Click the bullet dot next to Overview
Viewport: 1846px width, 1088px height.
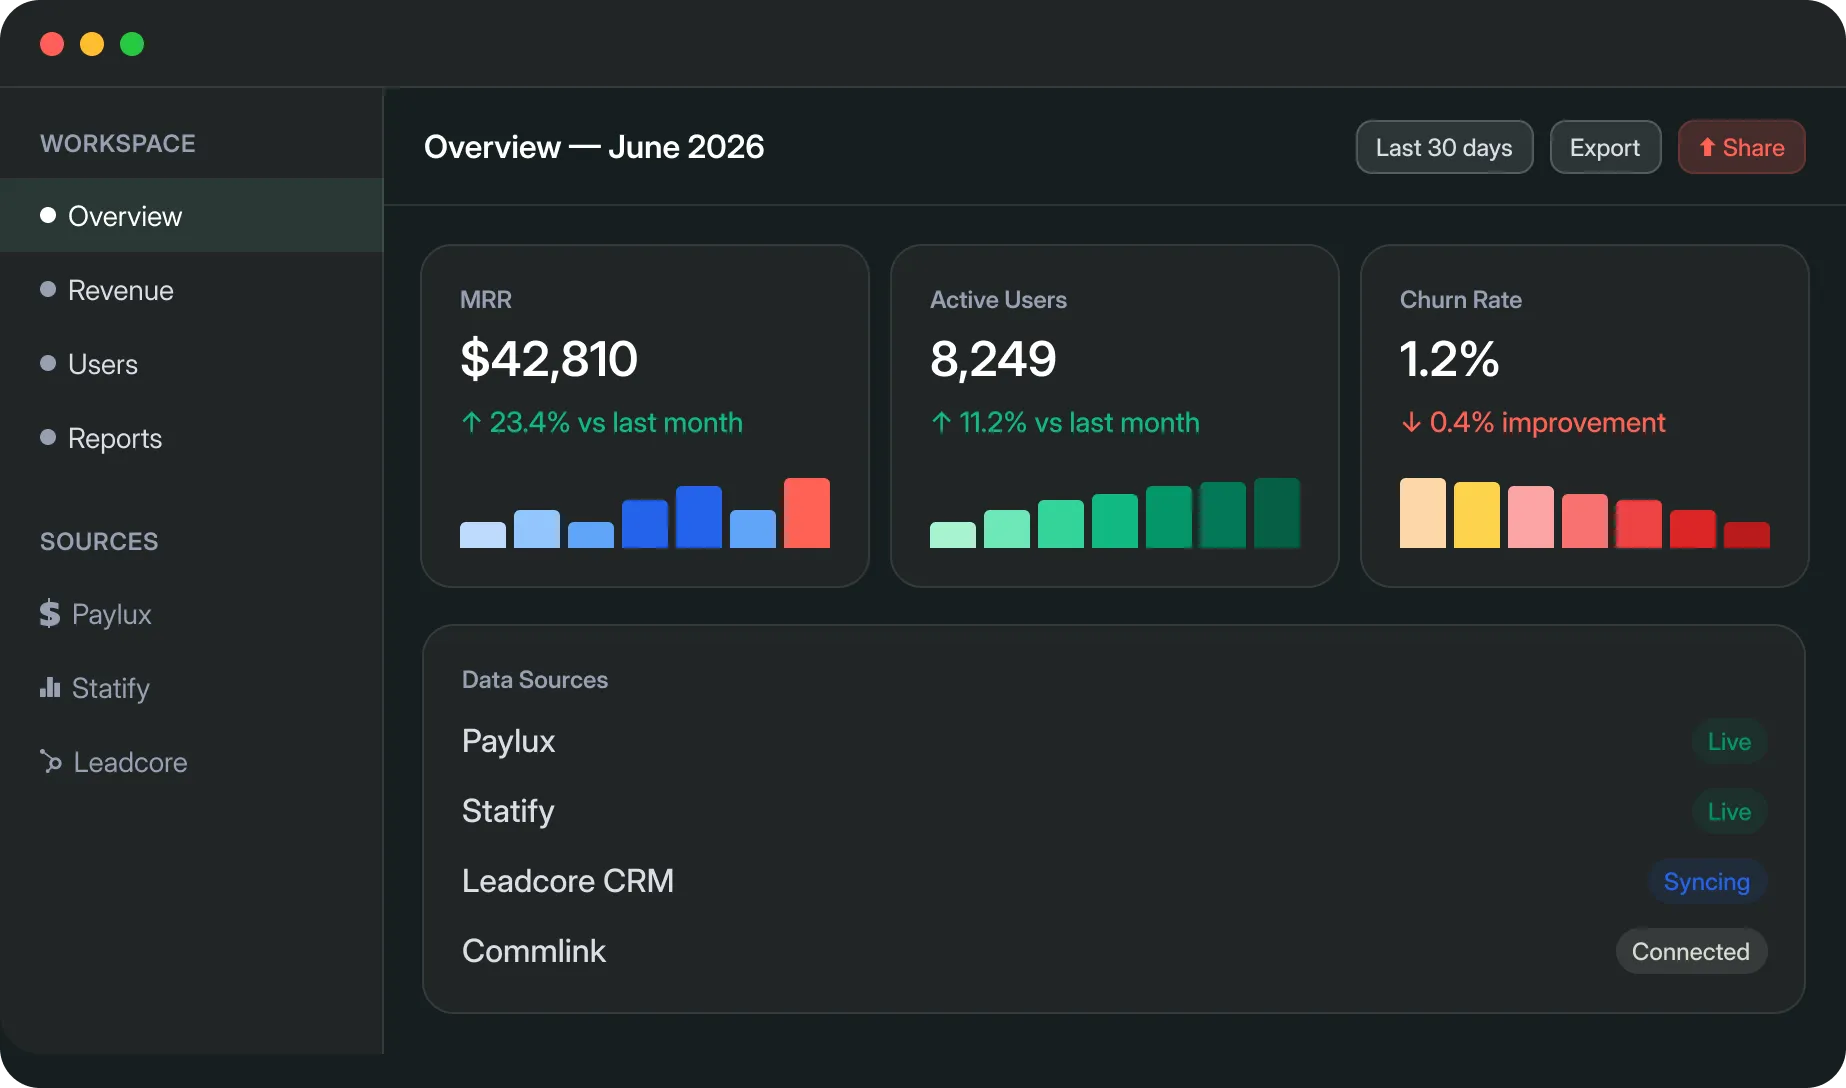click(x=48, y=215)
